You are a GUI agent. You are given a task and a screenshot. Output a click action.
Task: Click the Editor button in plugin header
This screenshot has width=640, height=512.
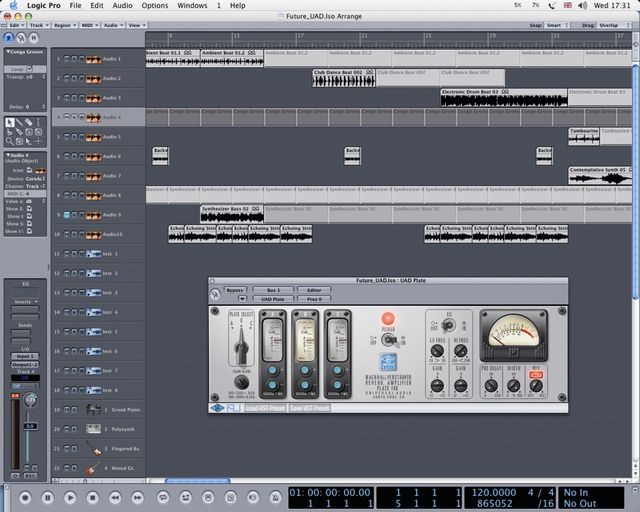pos(314,290)
